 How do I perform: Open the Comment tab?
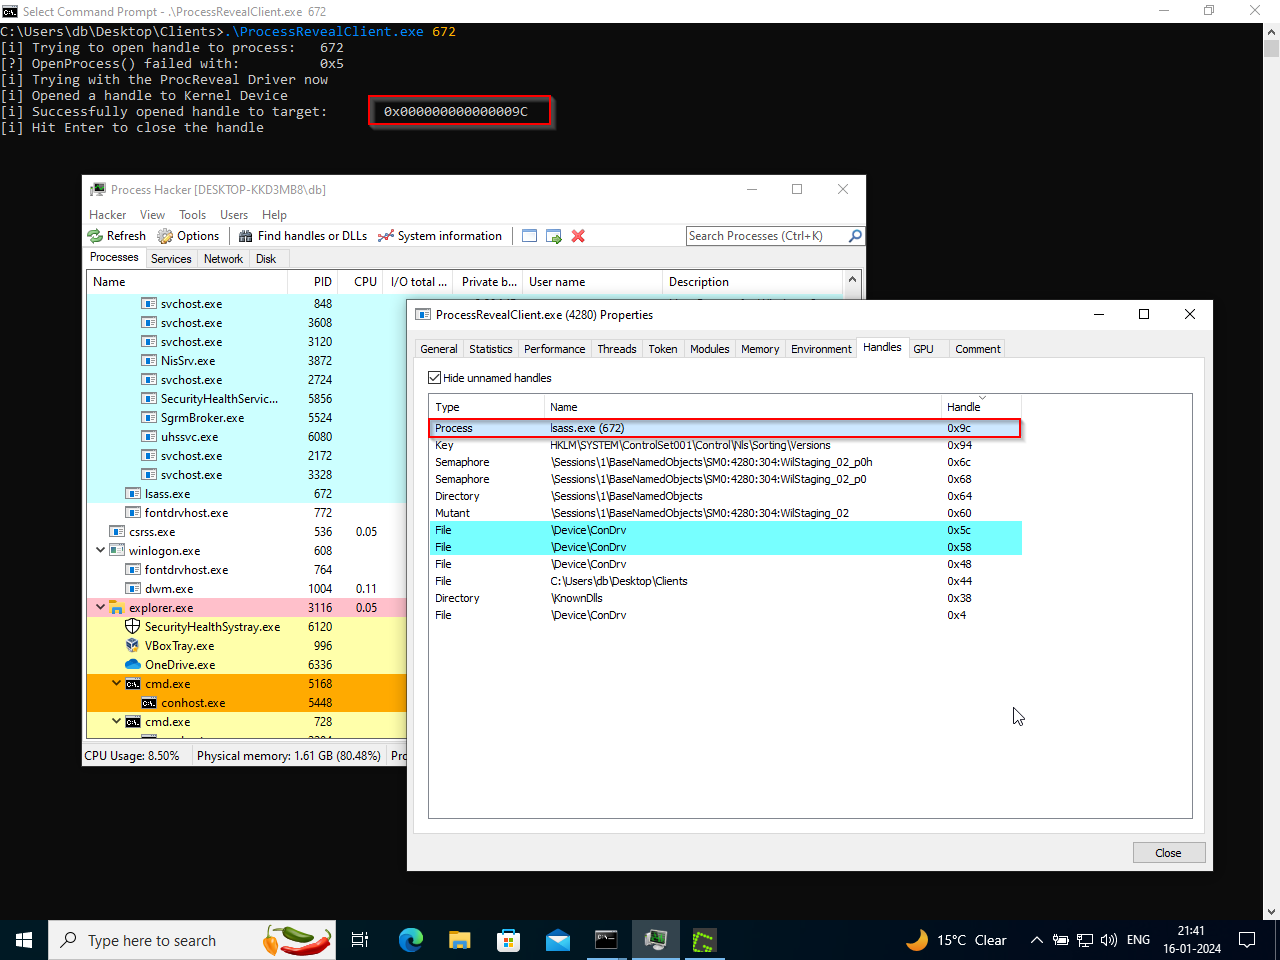[977, 349]
